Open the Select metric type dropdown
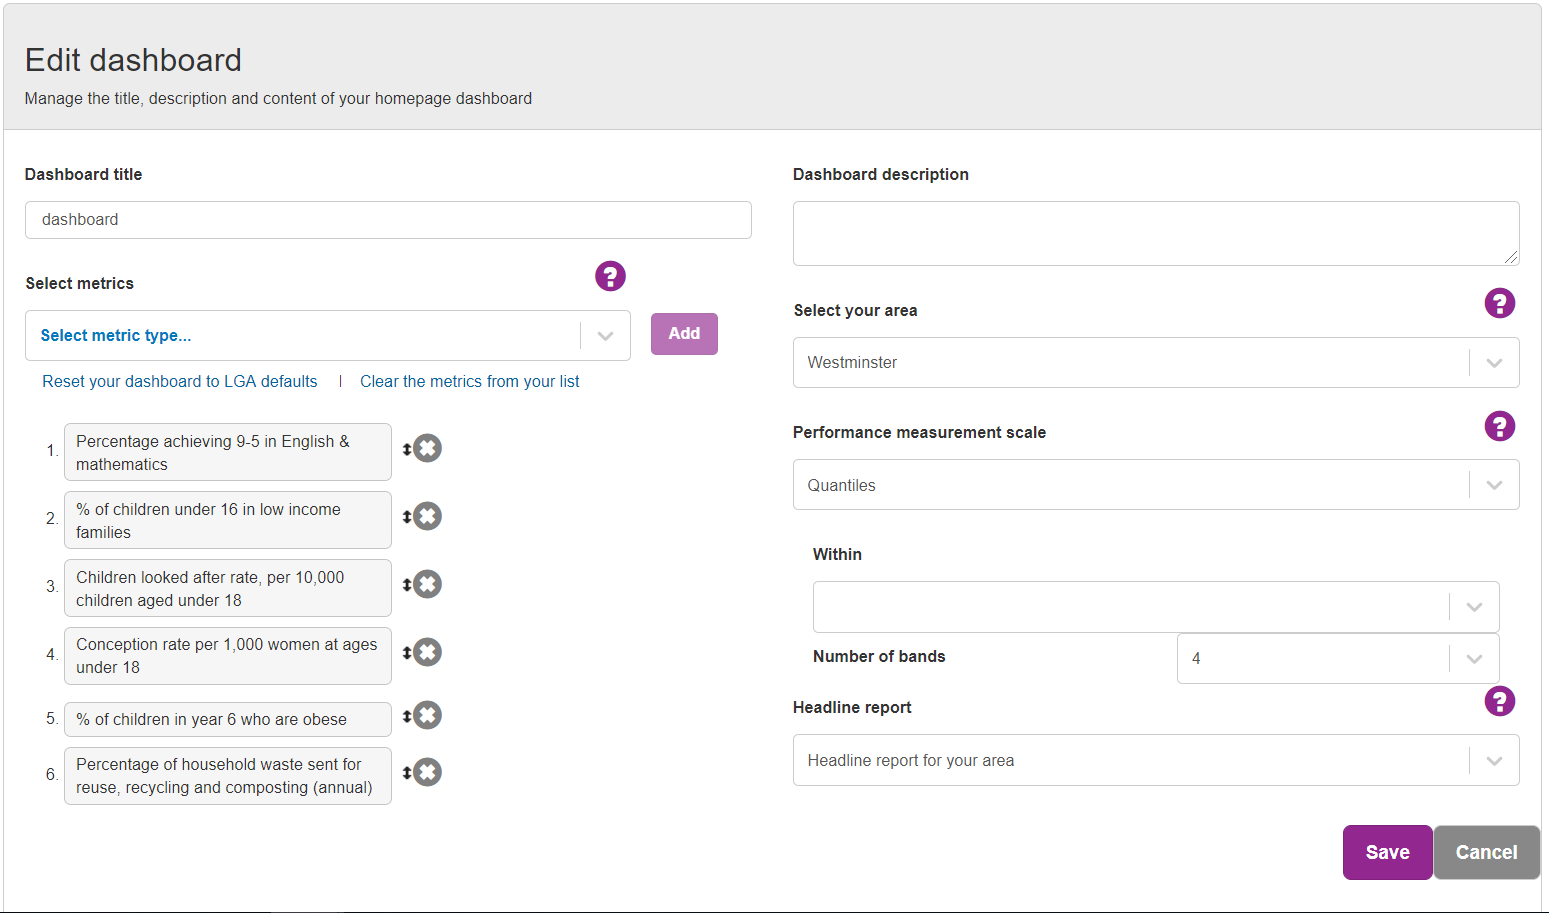The image size is (1549, 913). coord(328,336)
